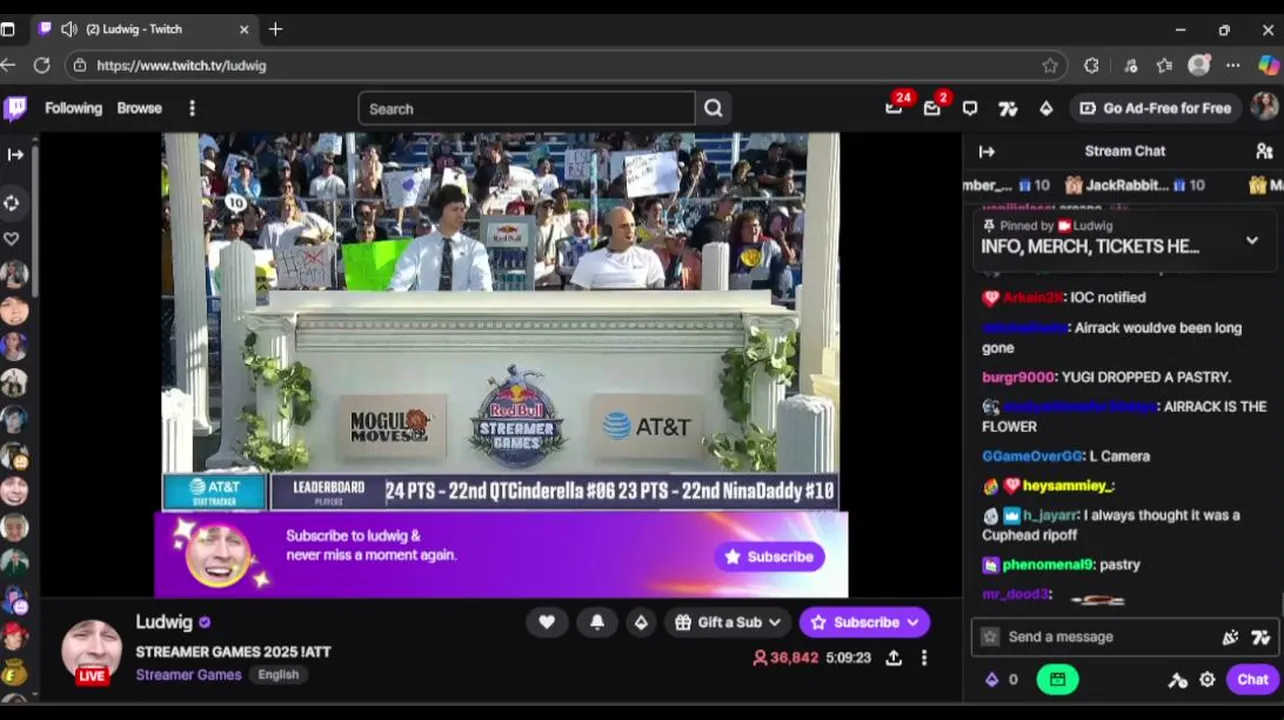1284x720 pixels.
Task: Open the Copilot icon in browser toolbar
Action: pos(1268,65)
